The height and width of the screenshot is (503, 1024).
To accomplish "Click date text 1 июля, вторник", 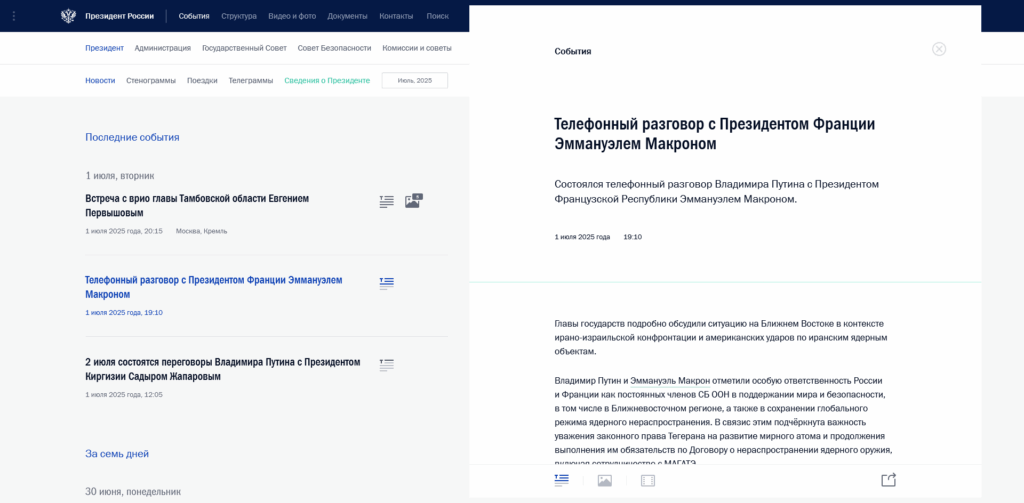I will tap(120, 176).
